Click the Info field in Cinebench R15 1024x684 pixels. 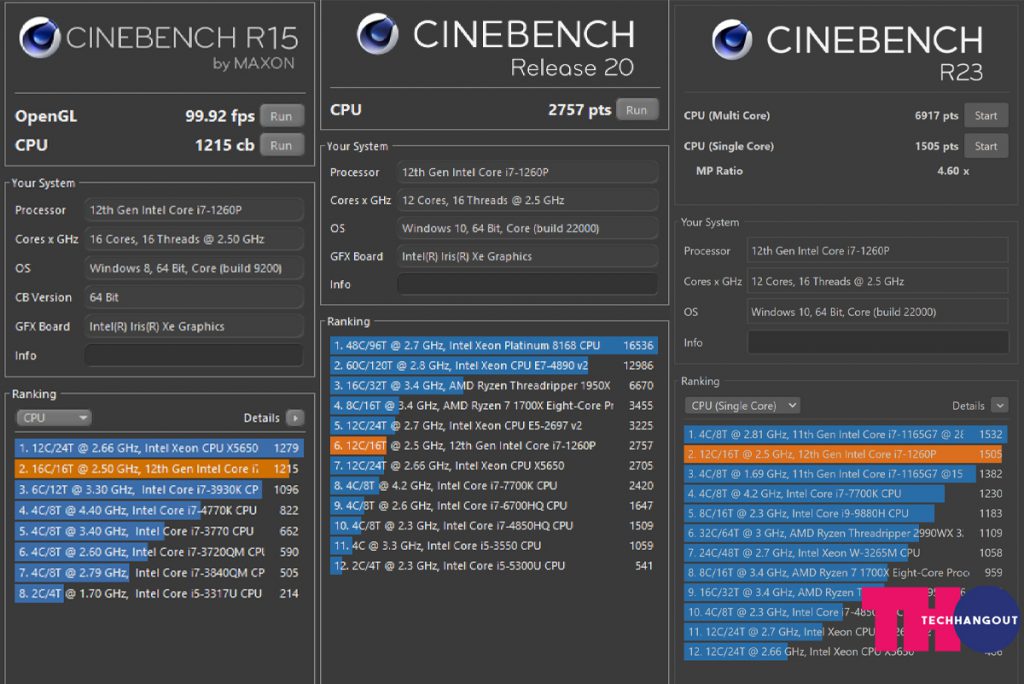click(194, 355)
